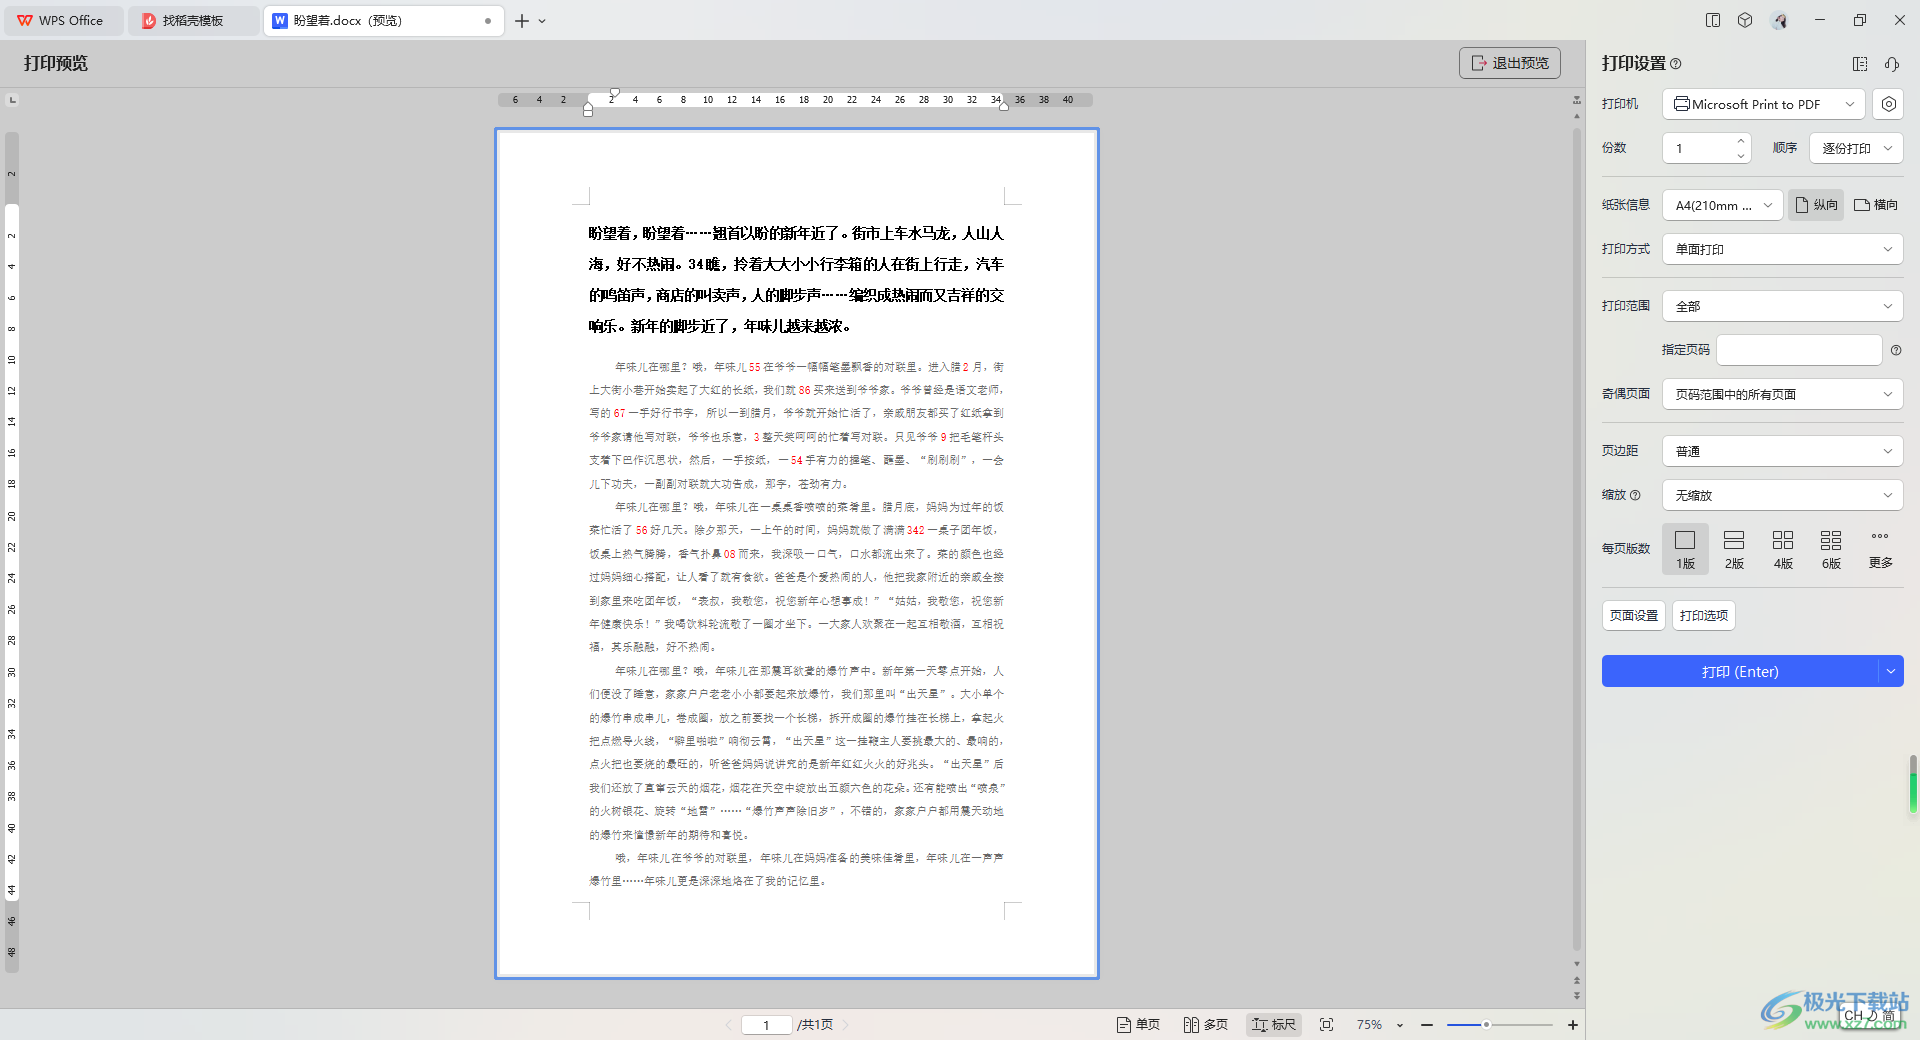Switch to multi-page view 多页
The image size is (1920, 1040).
click(x=1206, y=1025)
